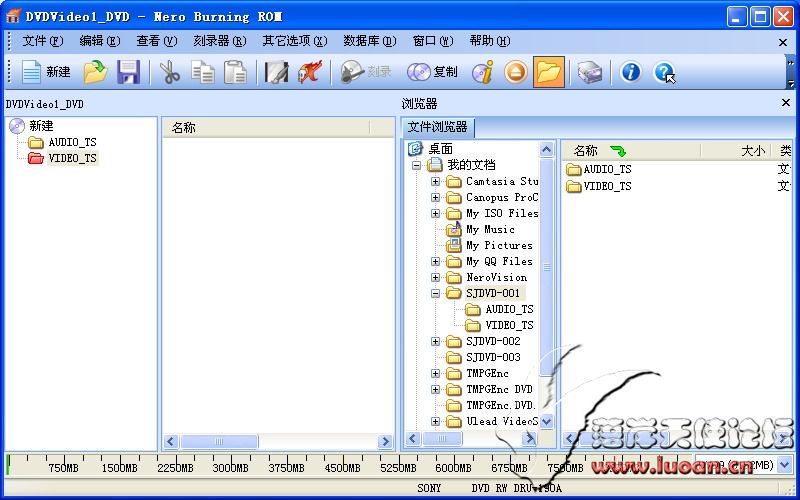Expand the NeroVision folder node
The image size is (800, 500).
point(435,278)
